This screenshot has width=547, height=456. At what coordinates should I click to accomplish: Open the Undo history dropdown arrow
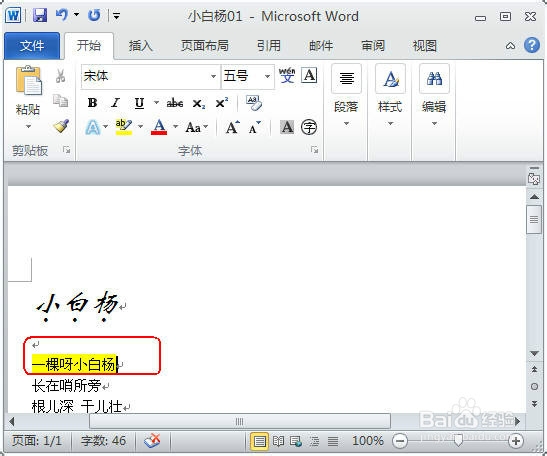(76, 15)
